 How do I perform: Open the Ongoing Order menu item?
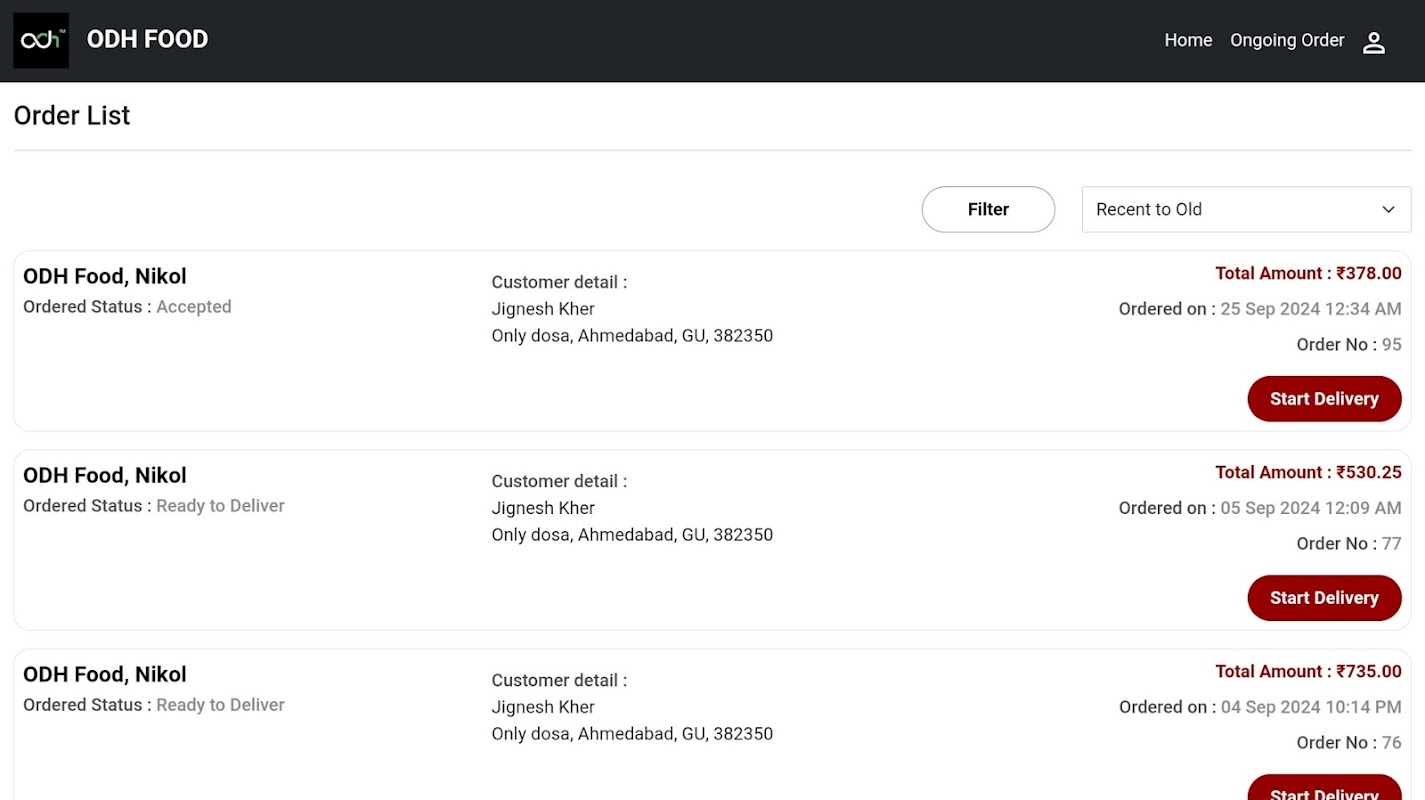(1287, 40)
